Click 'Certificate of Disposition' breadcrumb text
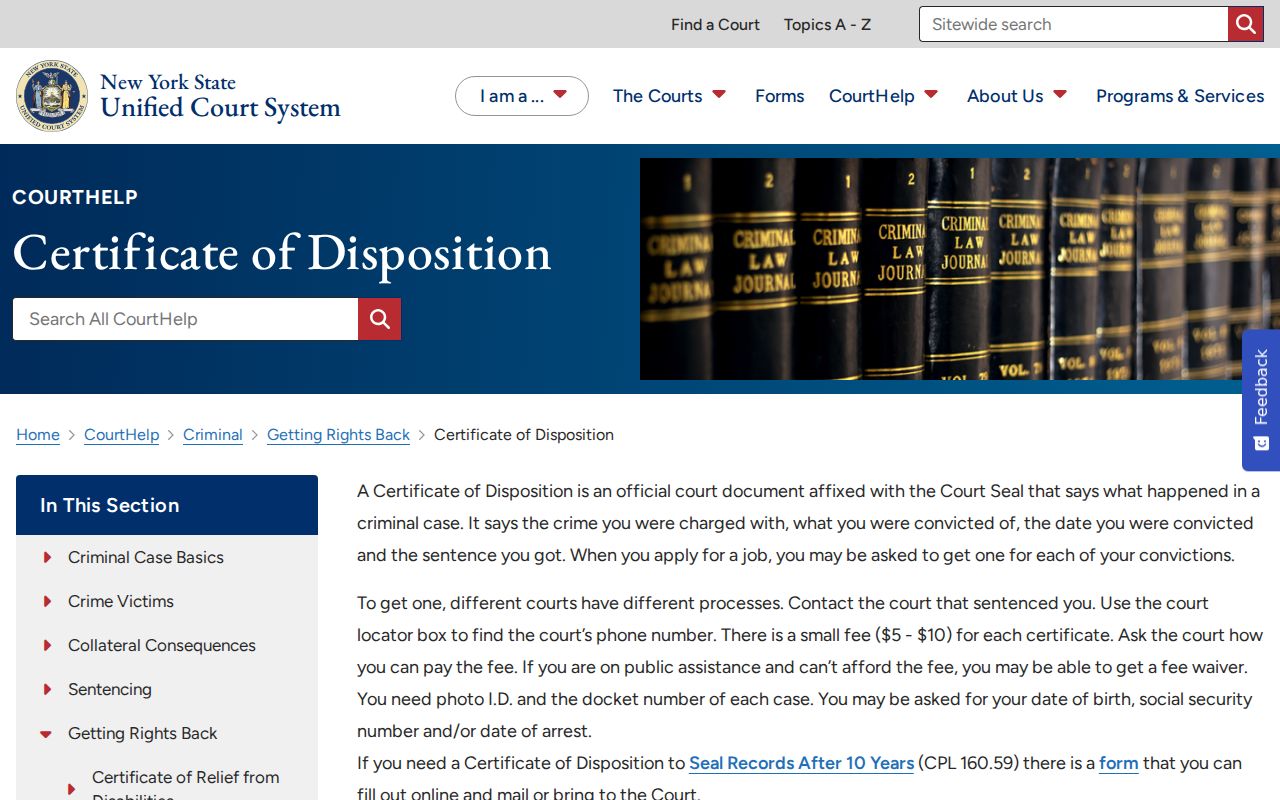 click(x=524, y=435)
